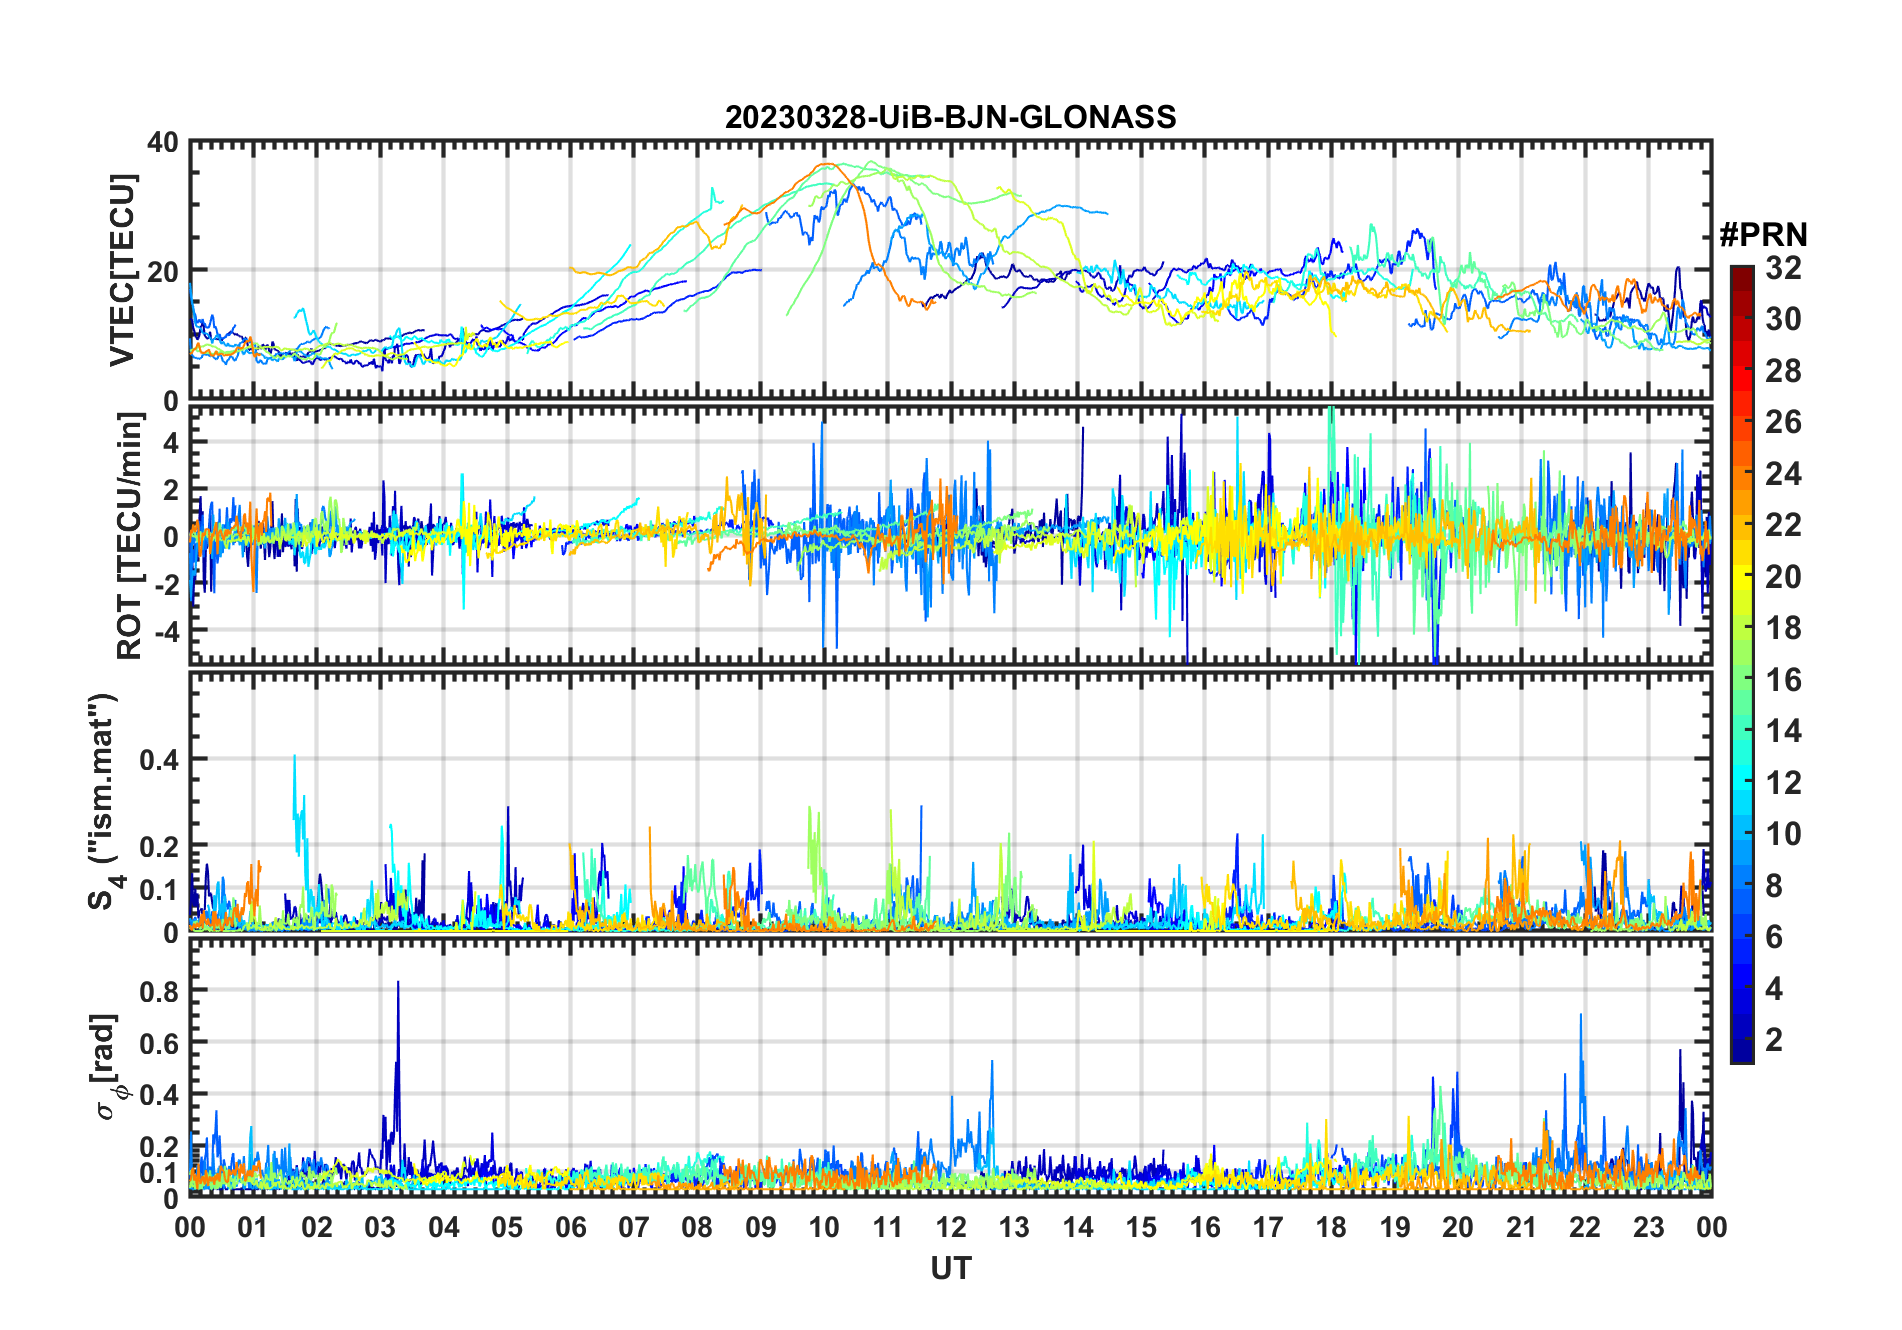Viewport: 1902px width, 1330px height.
Task: Click the VTEC[TECU] y-axis label
Action: point(122,270)
